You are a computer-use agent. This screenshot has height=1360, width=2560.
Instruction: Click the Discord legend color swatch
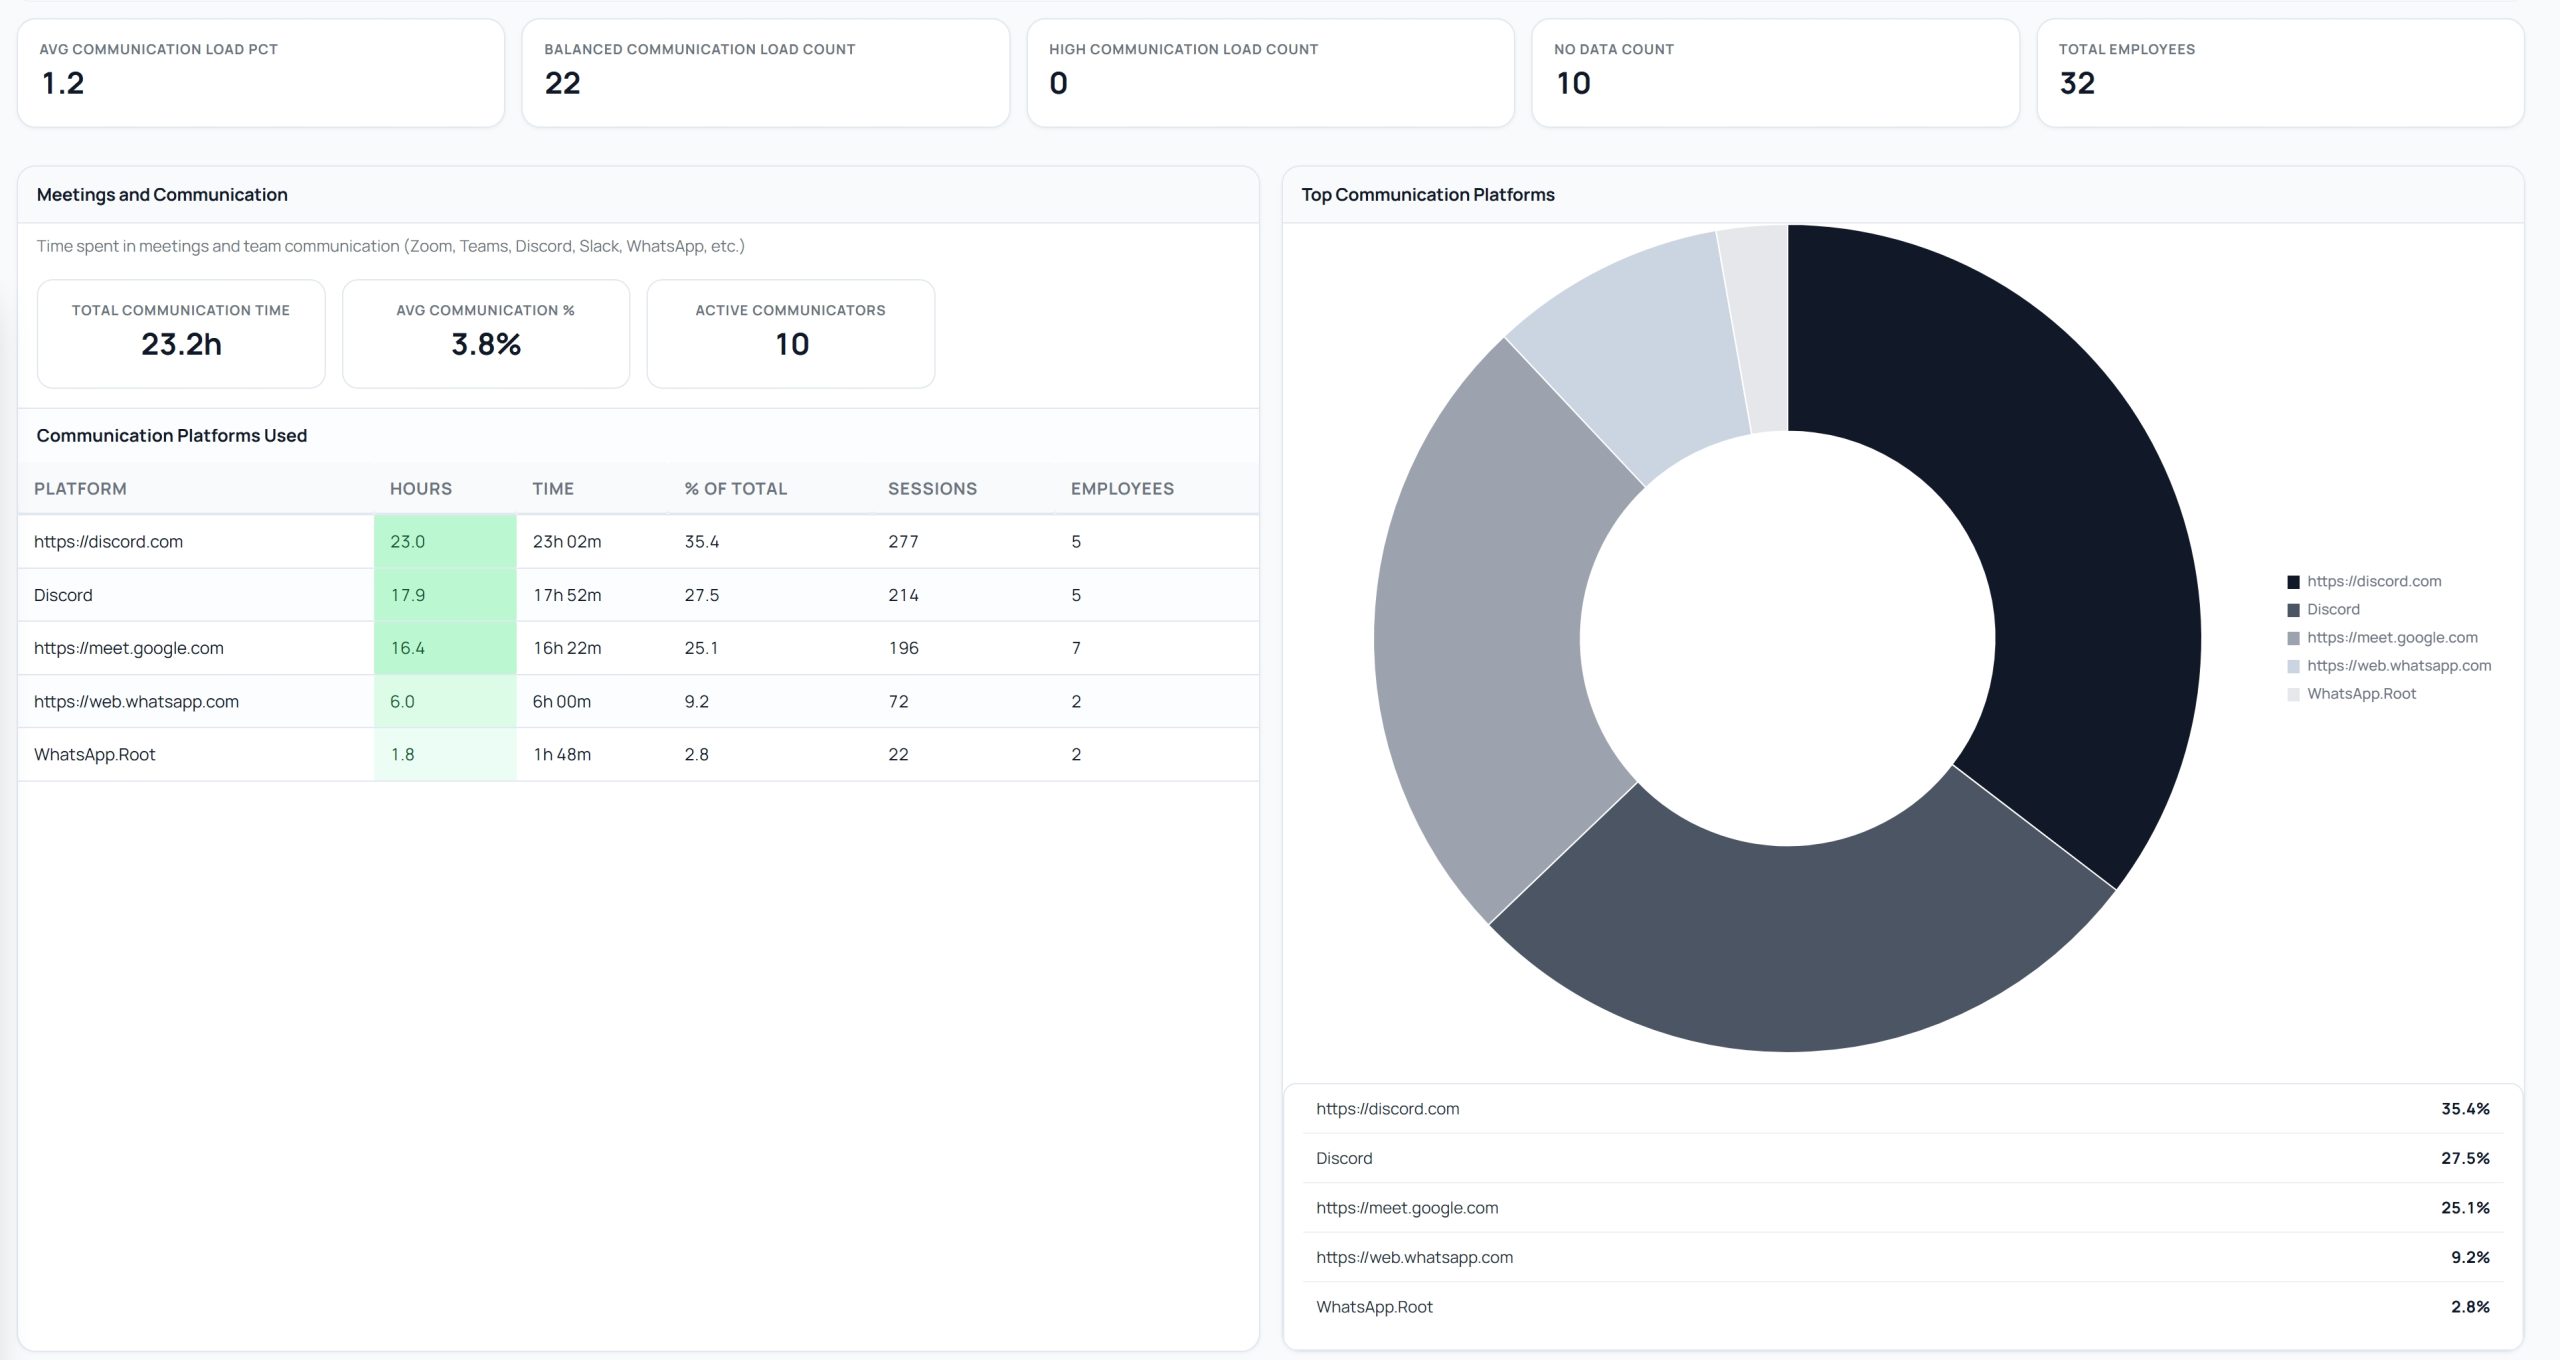[x=2293, y=610]
